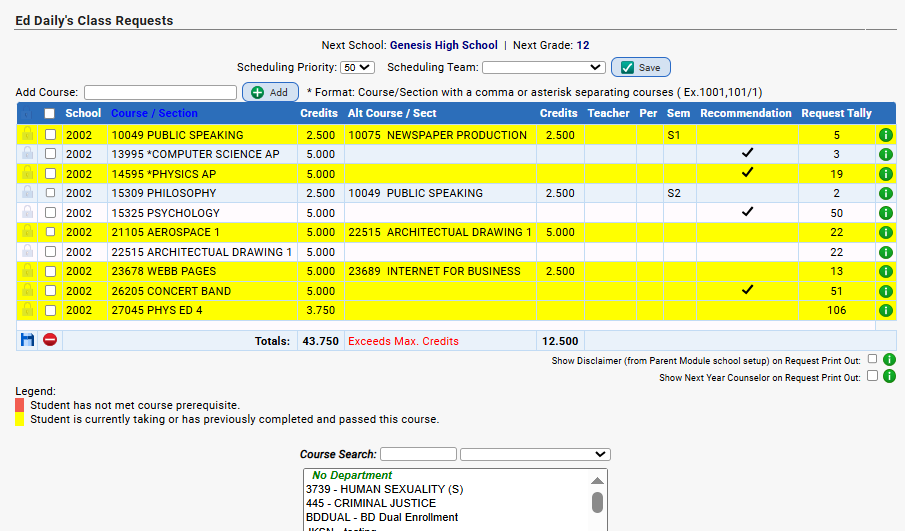Open info icon for AEROSPACE 1 row
The width and height of the screenshot is (905, 531).
click(x=885, y=233)
